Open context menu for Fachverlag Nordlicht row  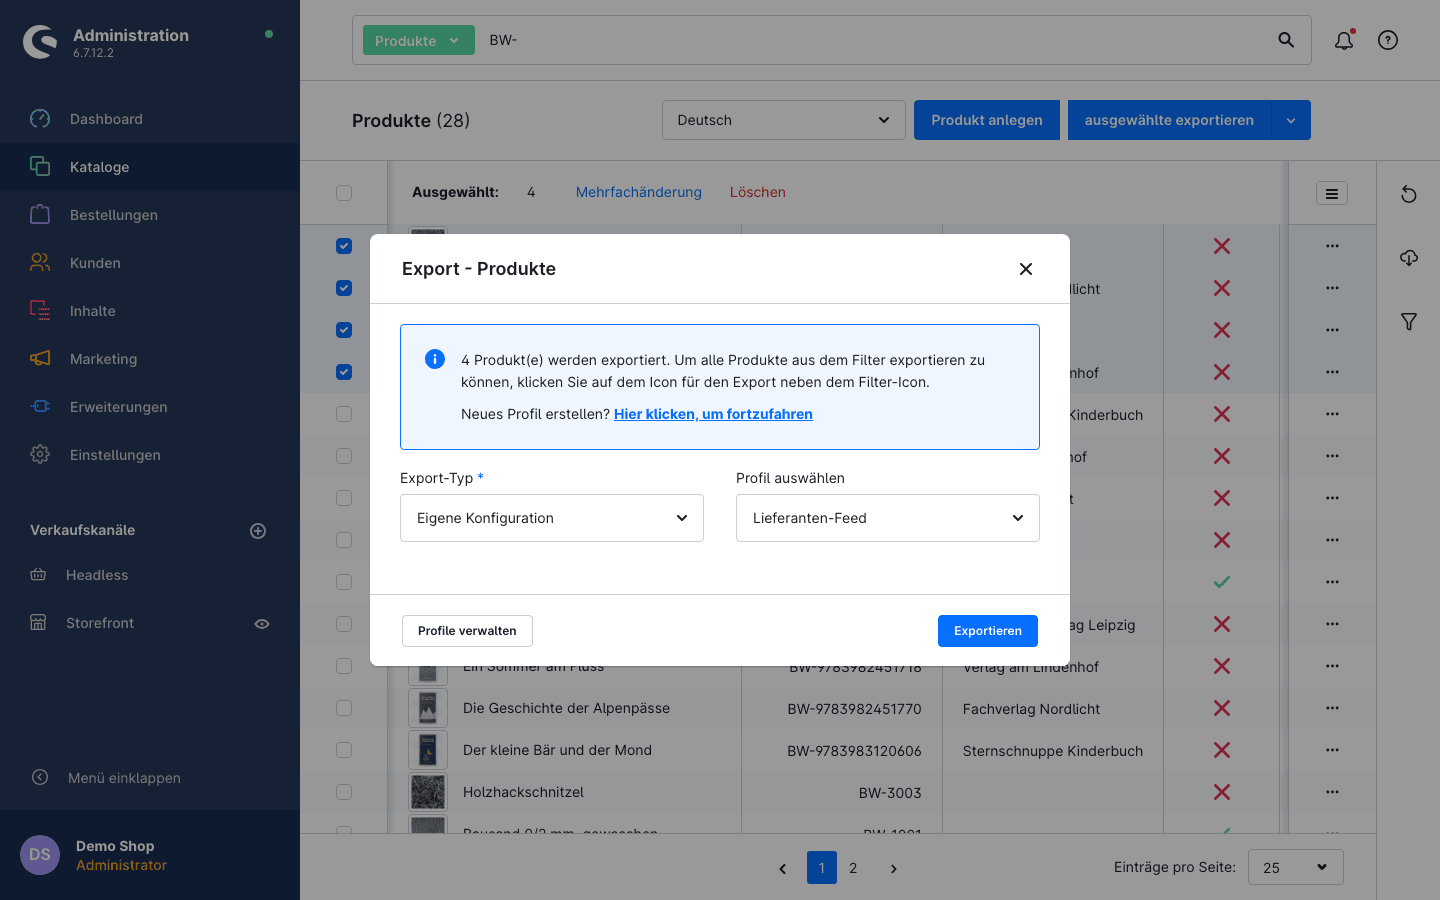click(1332, 708)
